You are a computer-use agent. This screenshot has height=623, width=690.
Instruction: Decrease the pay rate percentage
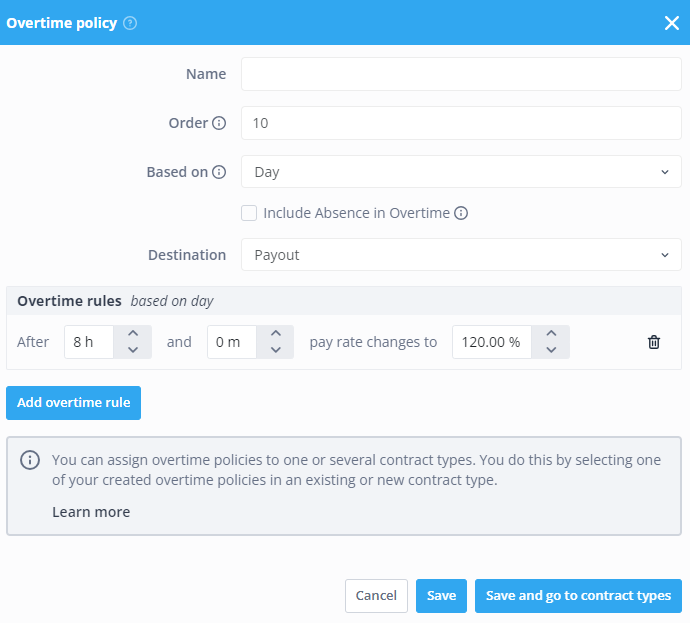click(551, 350)
